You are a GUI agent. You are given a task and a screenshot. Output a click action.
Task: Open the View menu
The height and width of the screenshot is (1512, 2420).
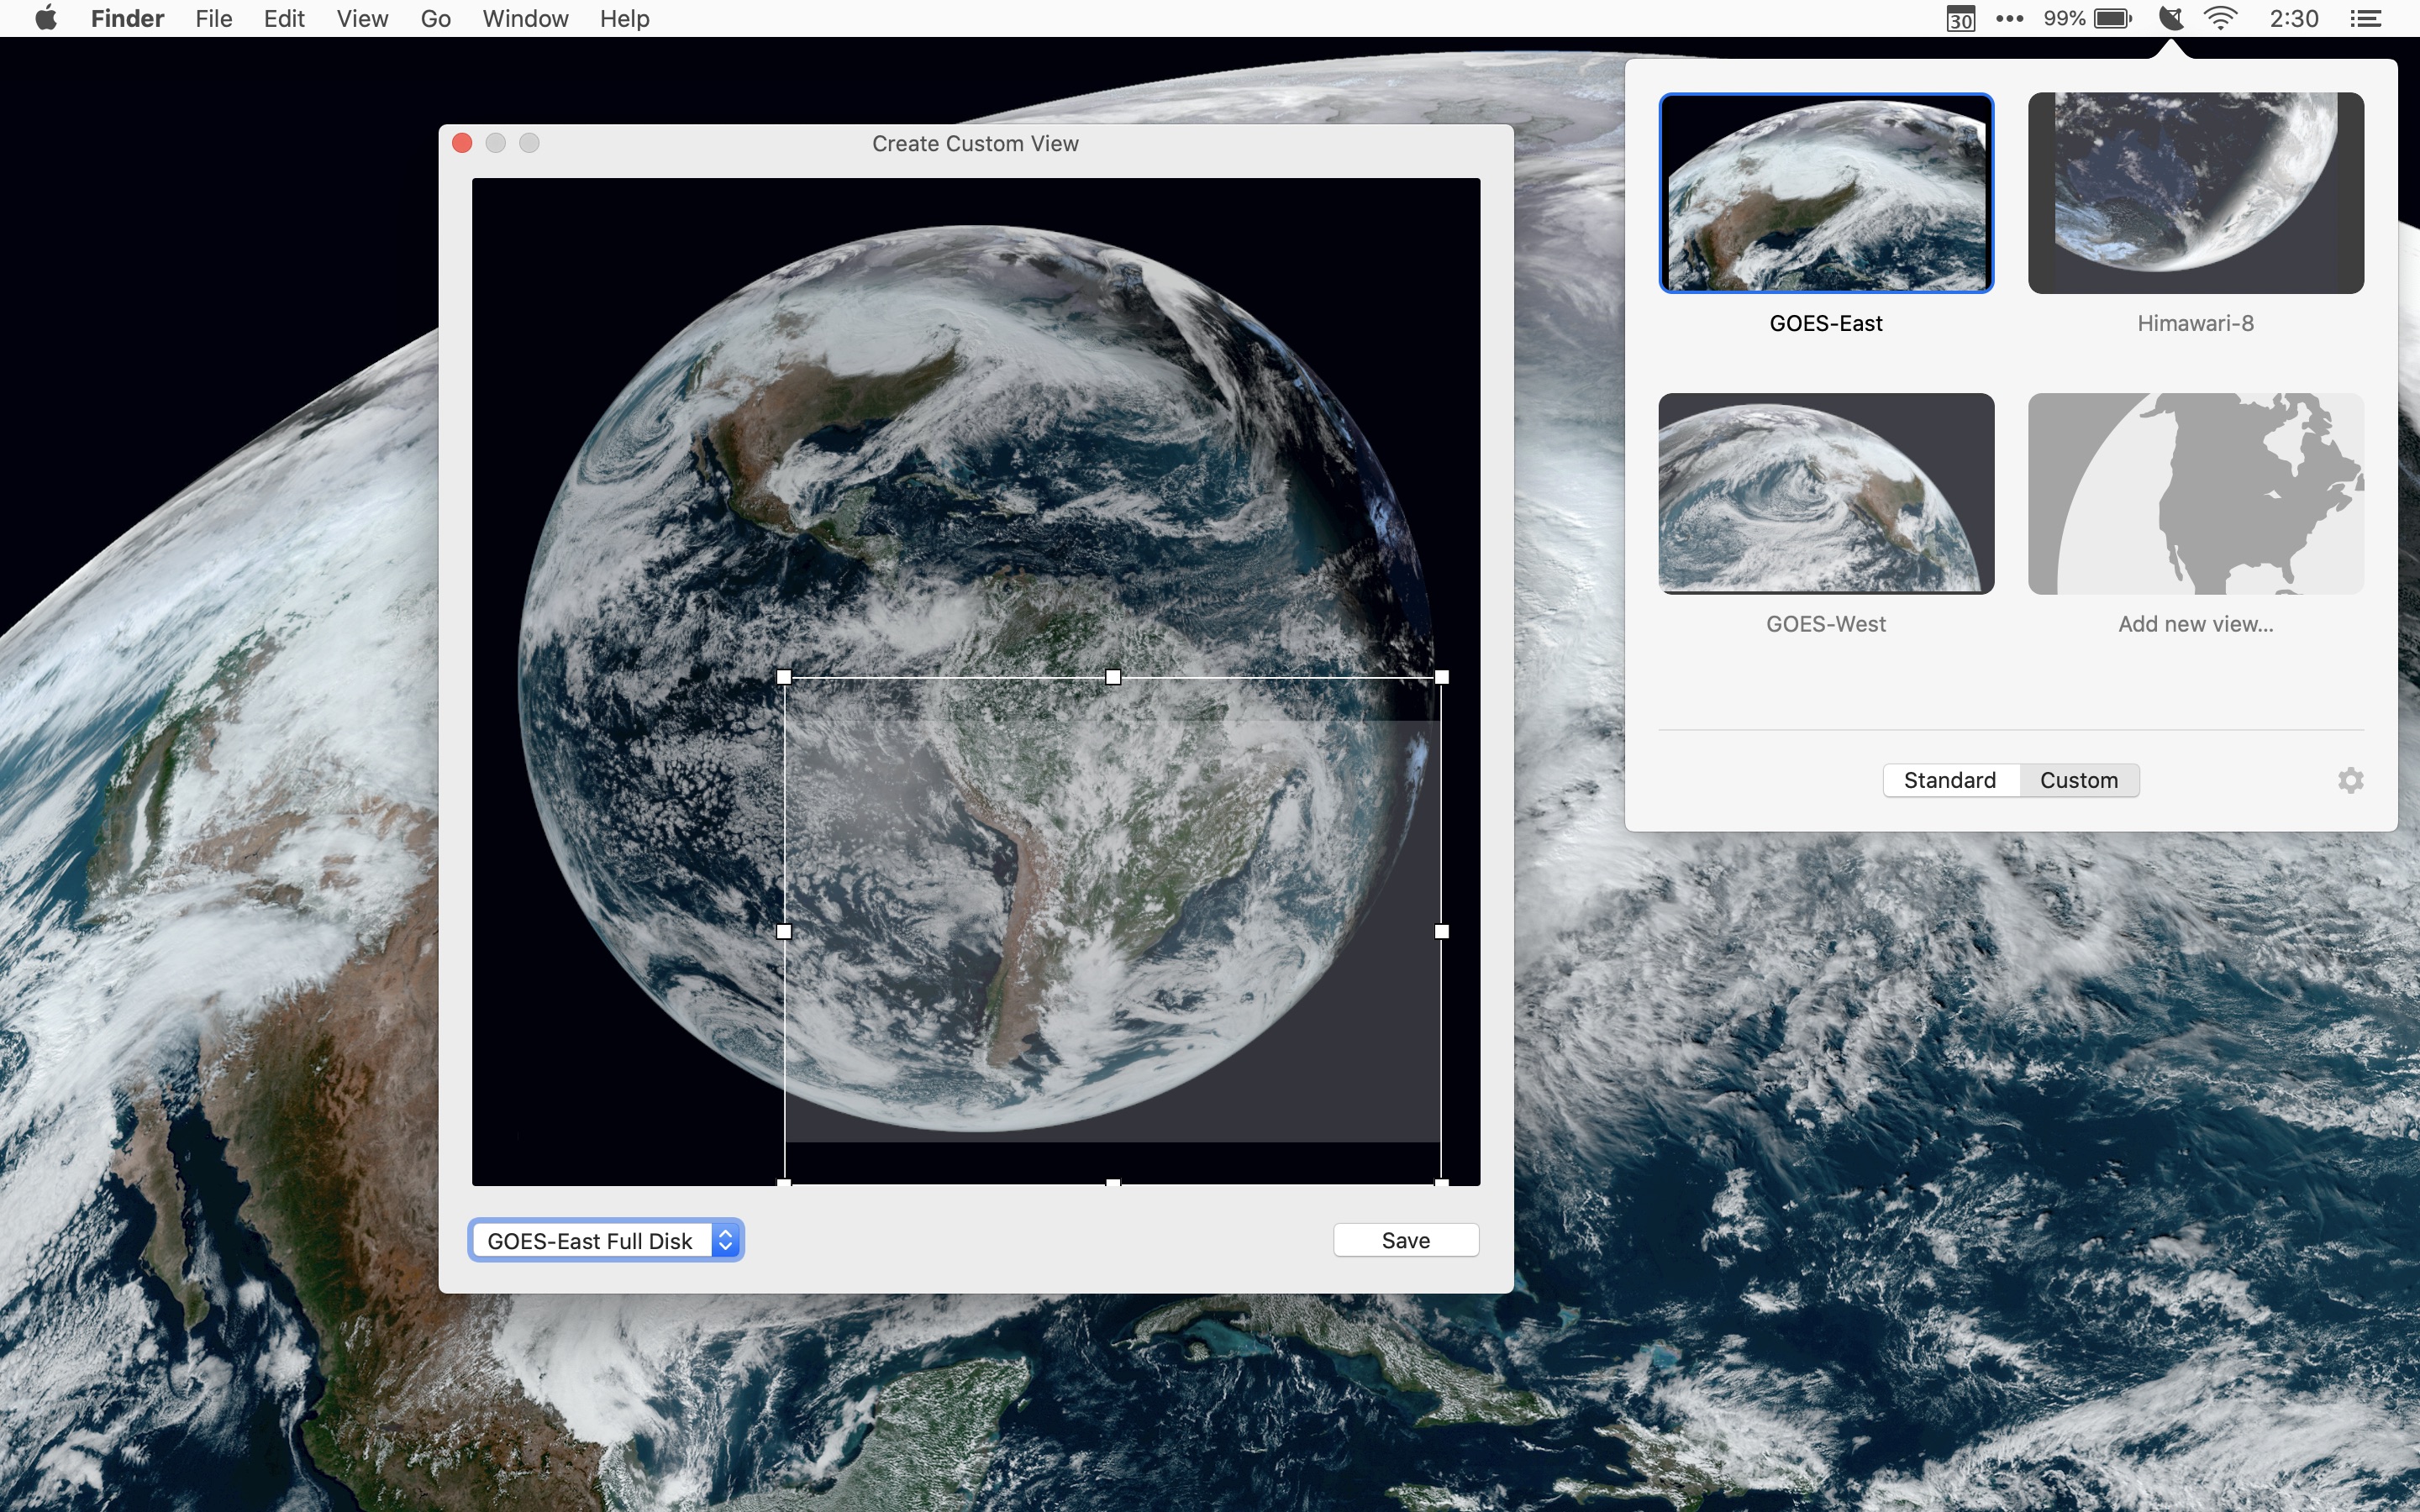click(x=362, y=19)
